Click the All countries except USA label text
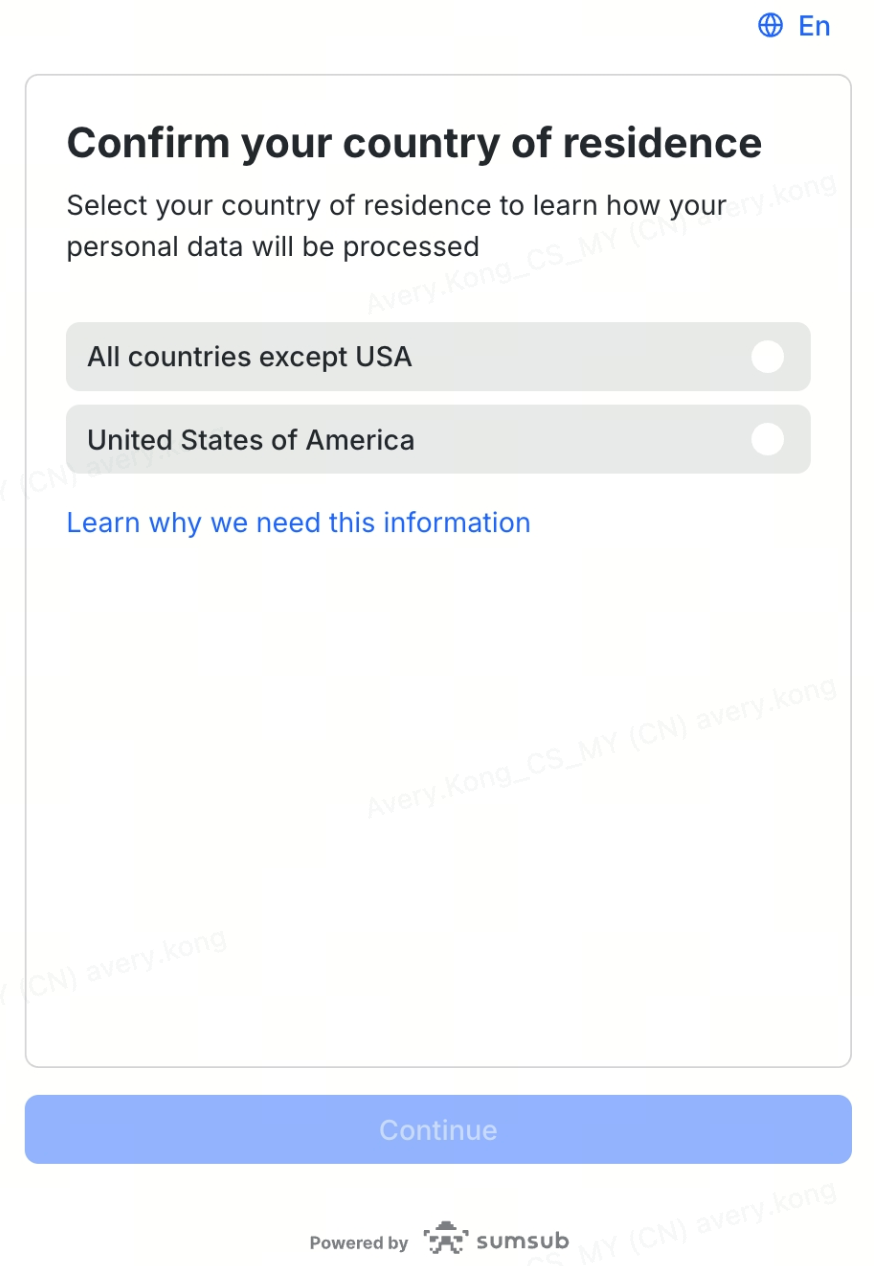874x1266 pixels. coord(249,357)
